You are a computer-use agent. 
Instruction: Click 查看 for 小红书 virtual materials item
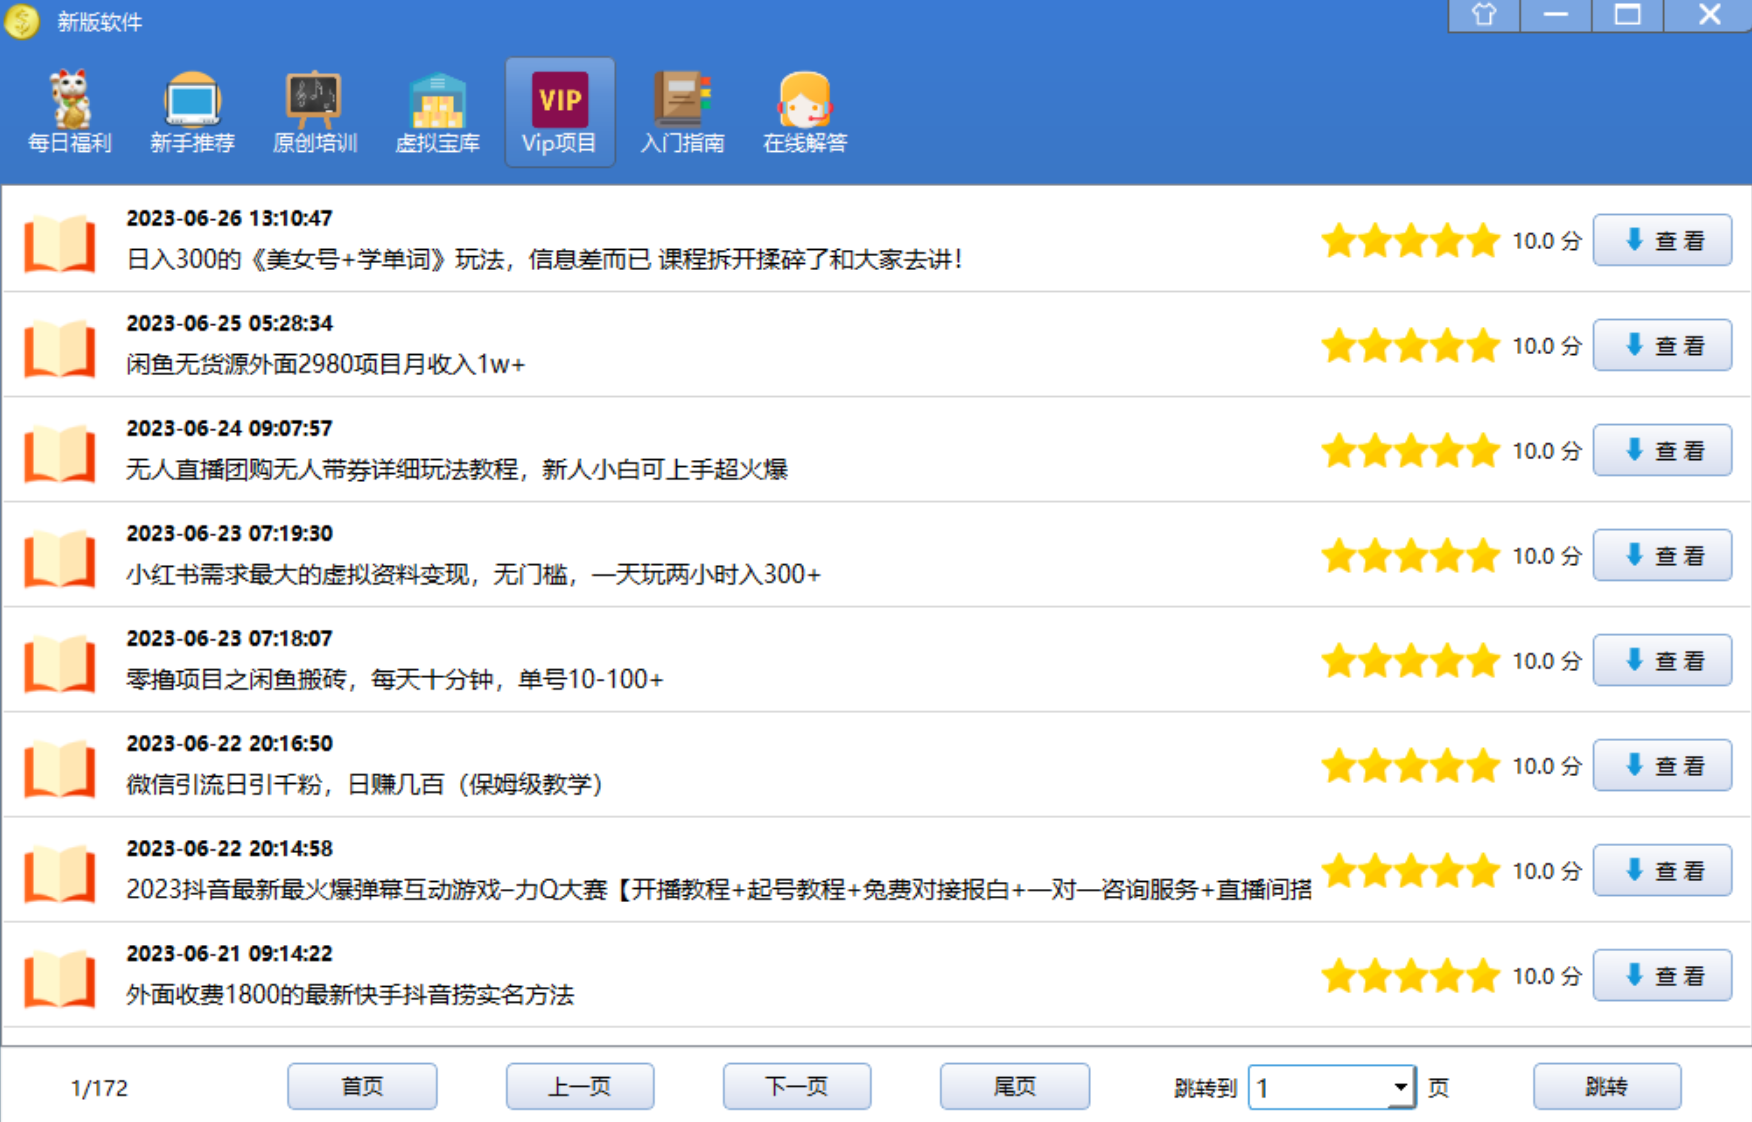click(1661, 556)
